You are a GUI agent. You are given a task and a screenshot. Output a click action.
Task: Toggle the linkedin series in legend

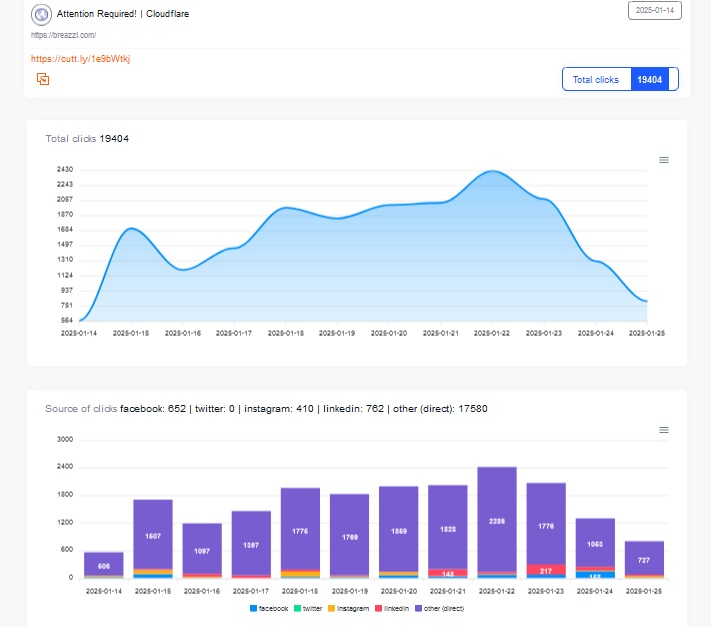click(x=391, y=607)
